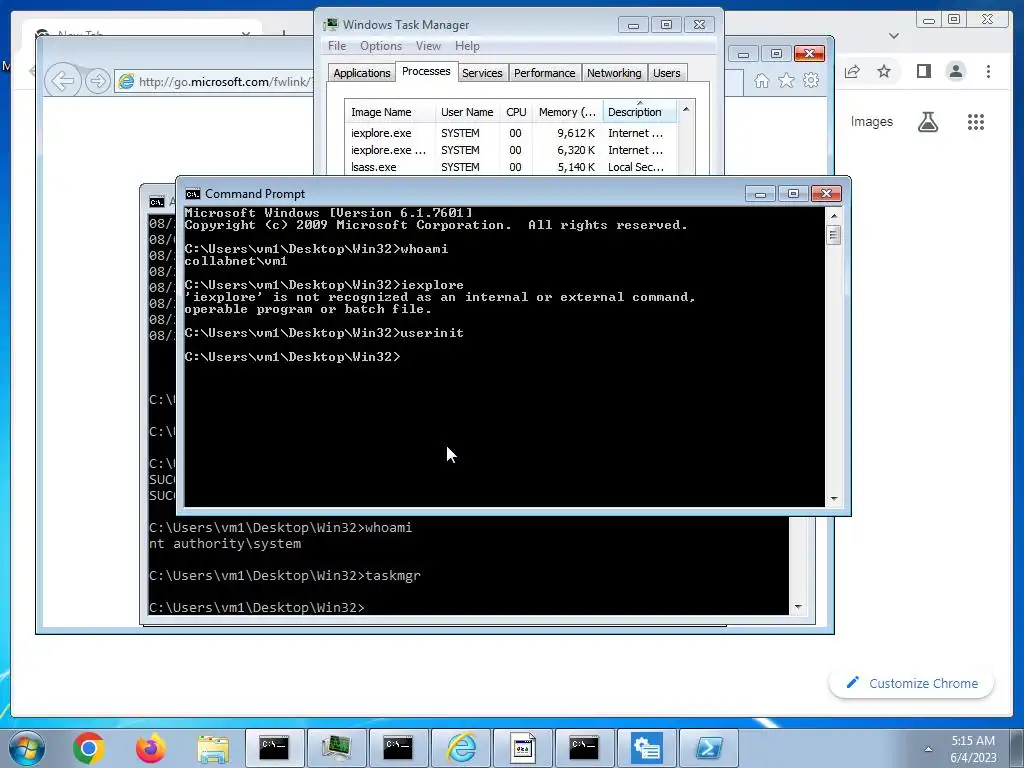The width and height of the screenshot is (1024, 768).
Task: Open Task Manager File menu
Action: [337, 46]
